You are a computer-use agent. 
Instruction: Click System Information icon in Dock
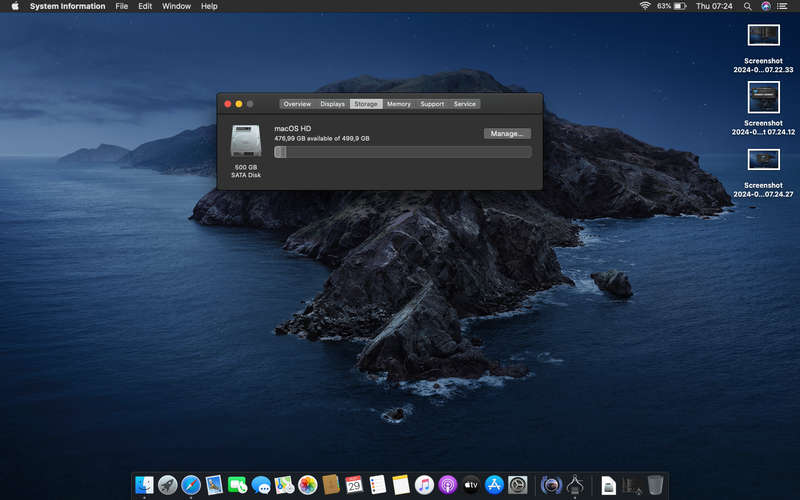click(x=575, y=485)
